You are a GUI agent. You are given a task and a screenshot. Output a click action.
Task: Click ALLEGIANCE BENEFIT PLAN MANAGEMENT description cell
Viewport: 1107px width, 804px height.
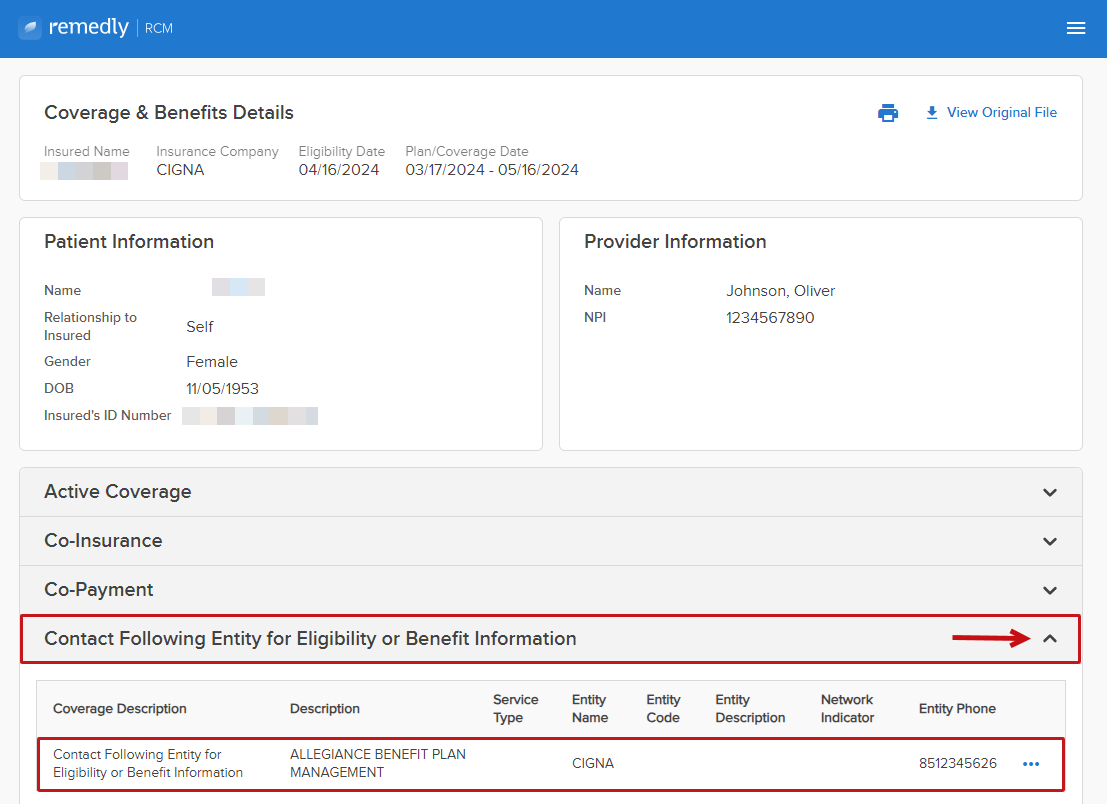click(x=378, y=763)
